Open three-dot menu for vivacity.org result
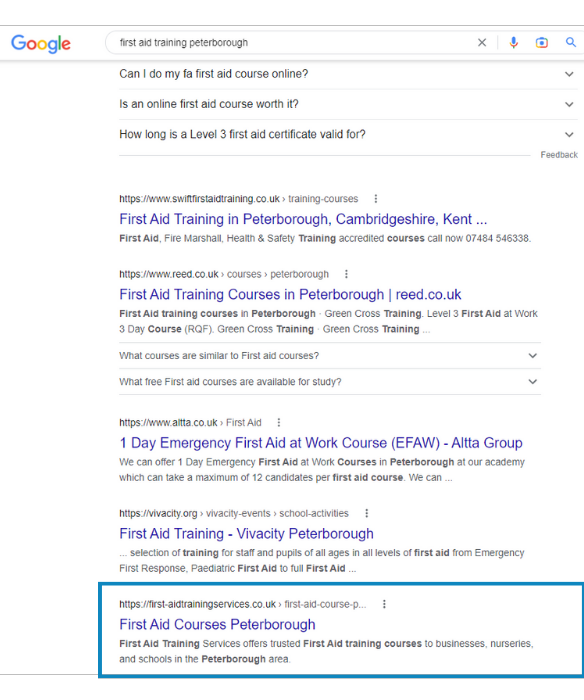 (367, 513)
